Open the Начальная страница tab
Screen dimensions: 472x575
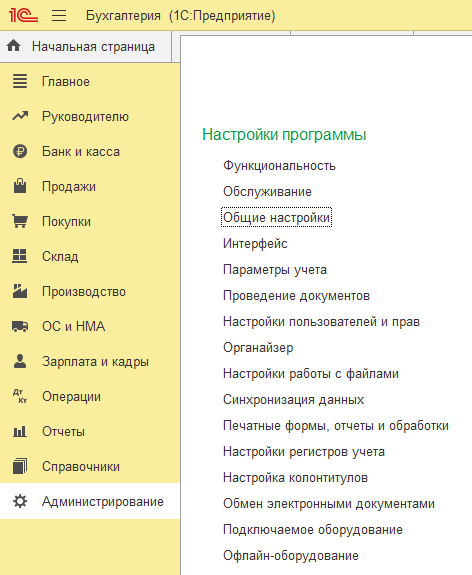[x=85, y=47]
